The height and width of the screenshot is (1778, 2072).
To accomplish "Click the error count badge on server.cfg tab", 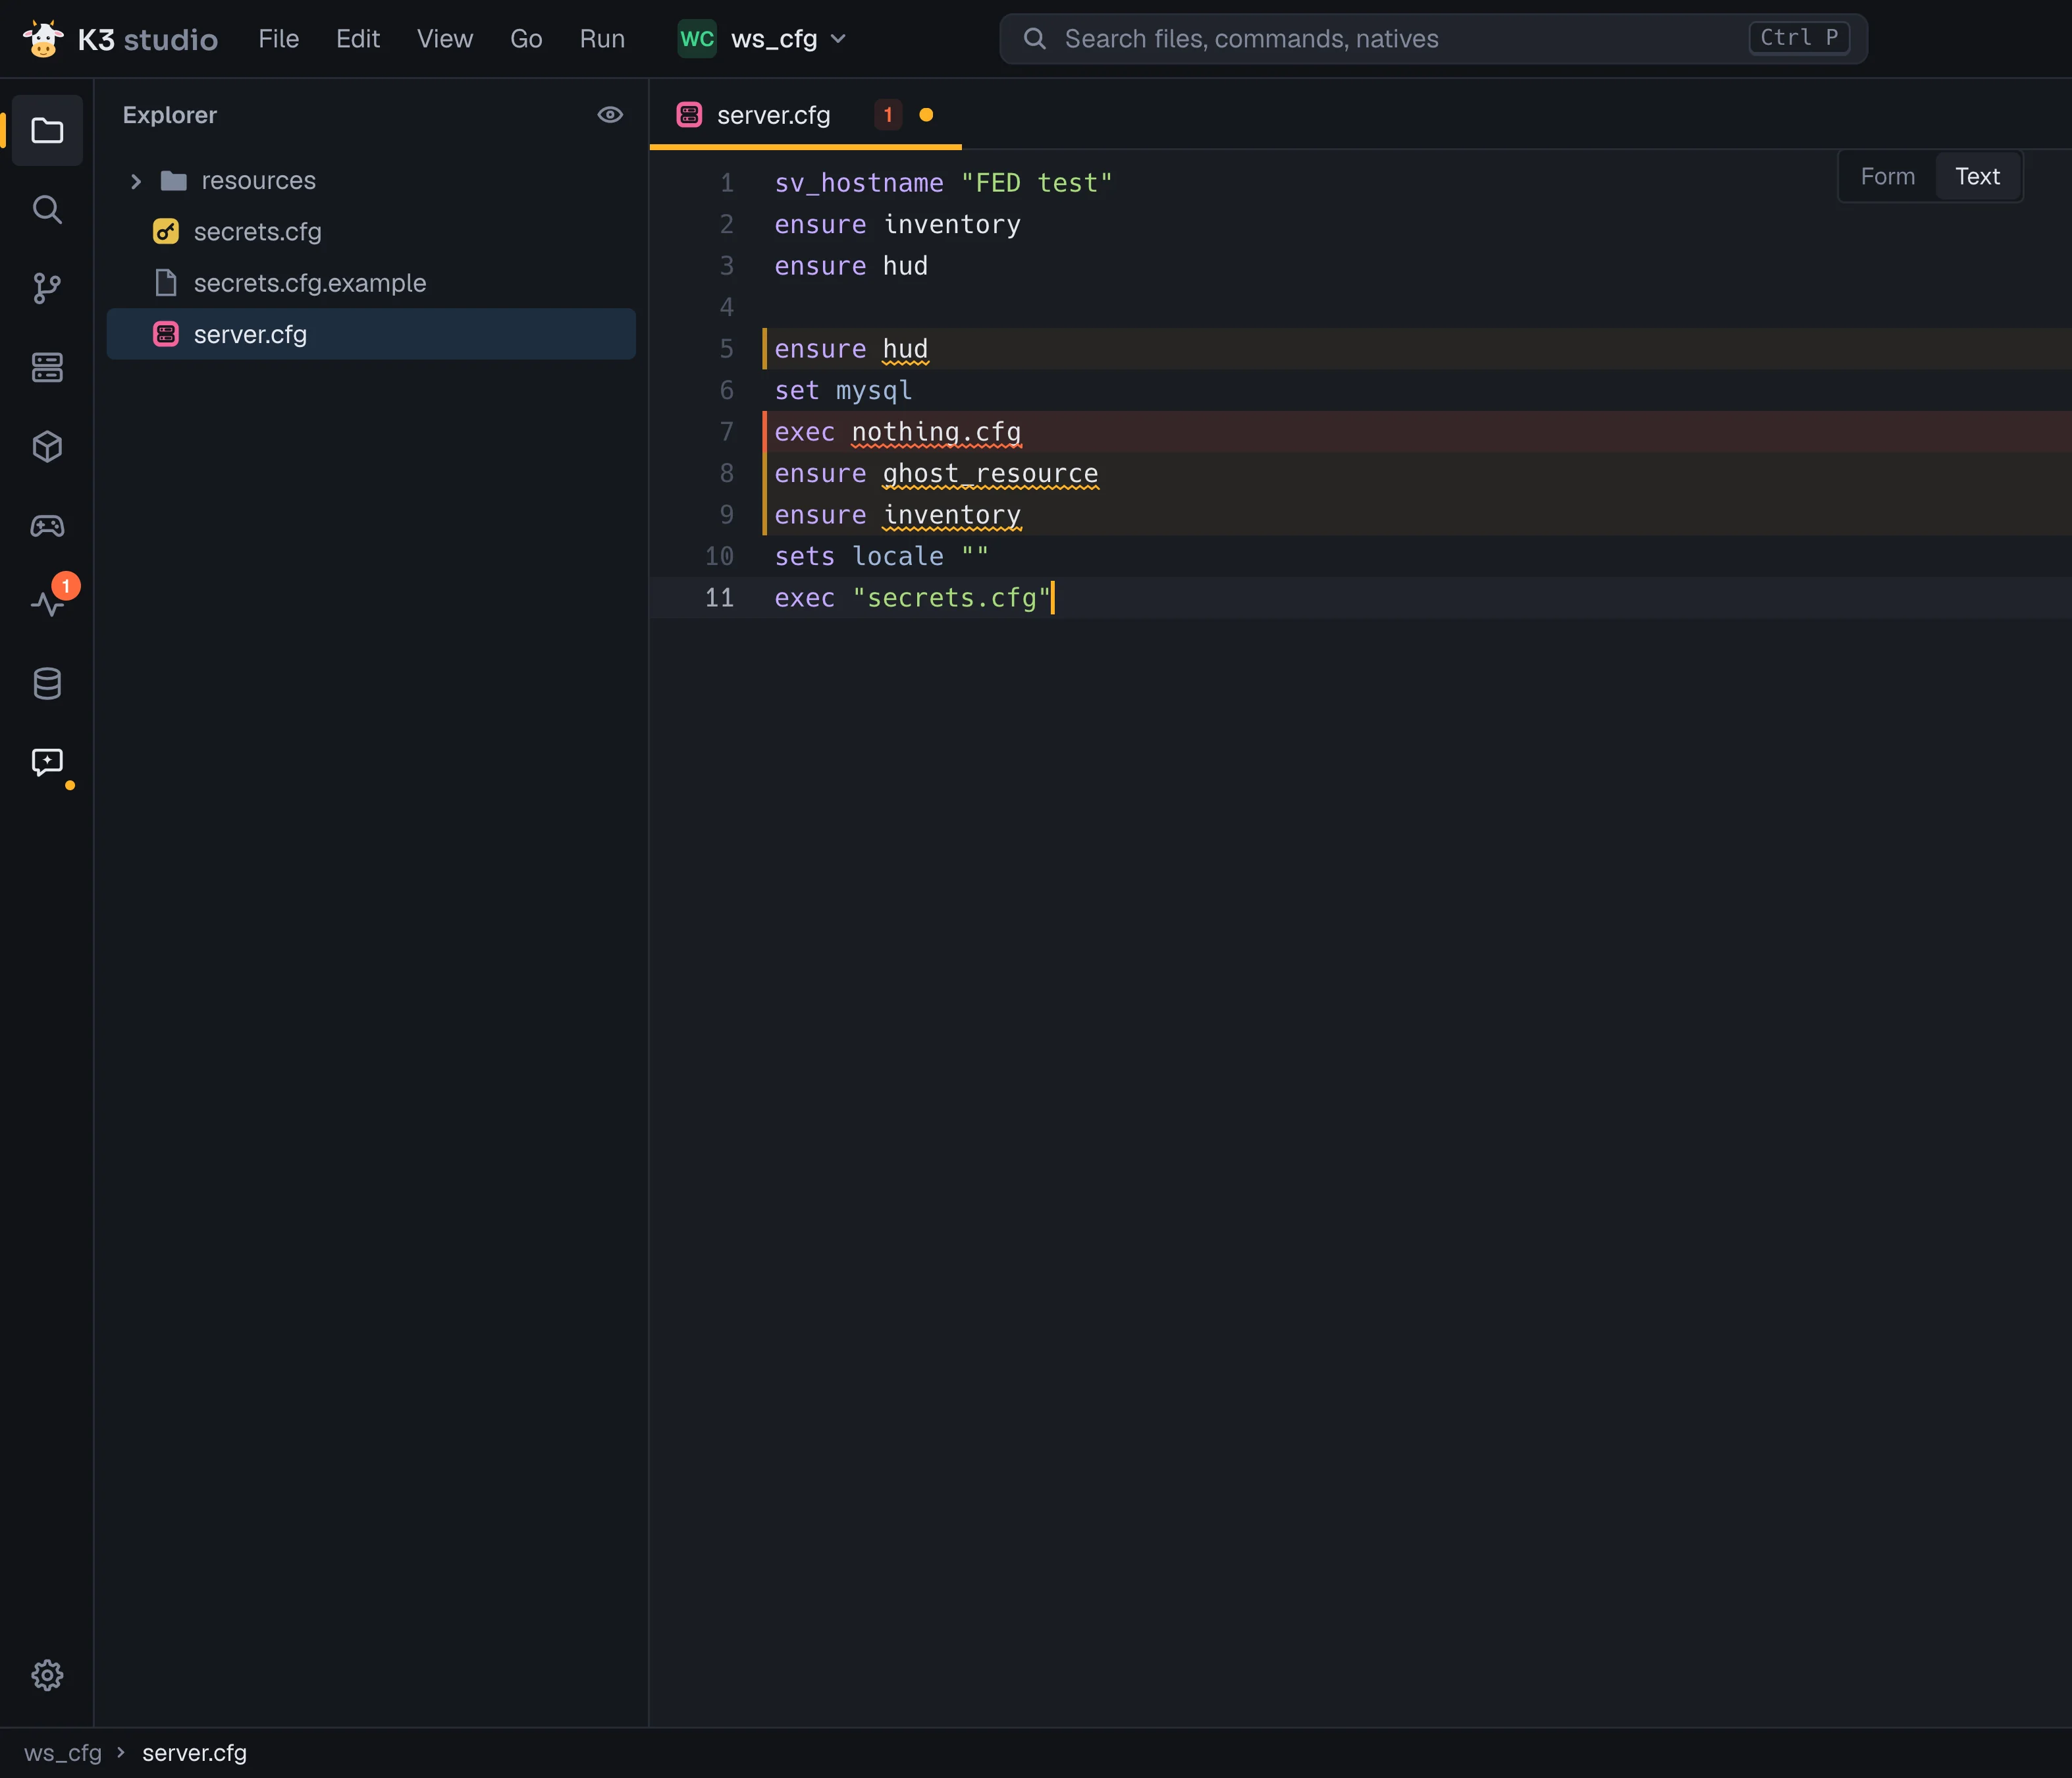I will pyautogui.click(x=888, y=115).
